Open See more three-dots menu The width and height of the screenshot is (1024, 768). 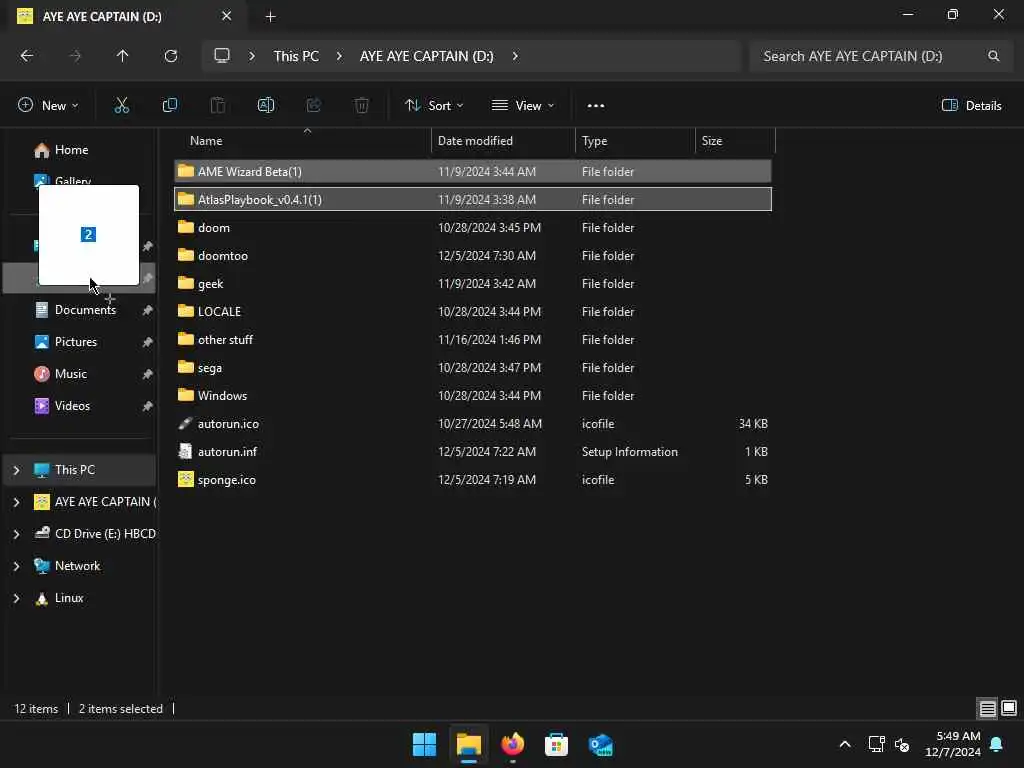tap(596, 105)
